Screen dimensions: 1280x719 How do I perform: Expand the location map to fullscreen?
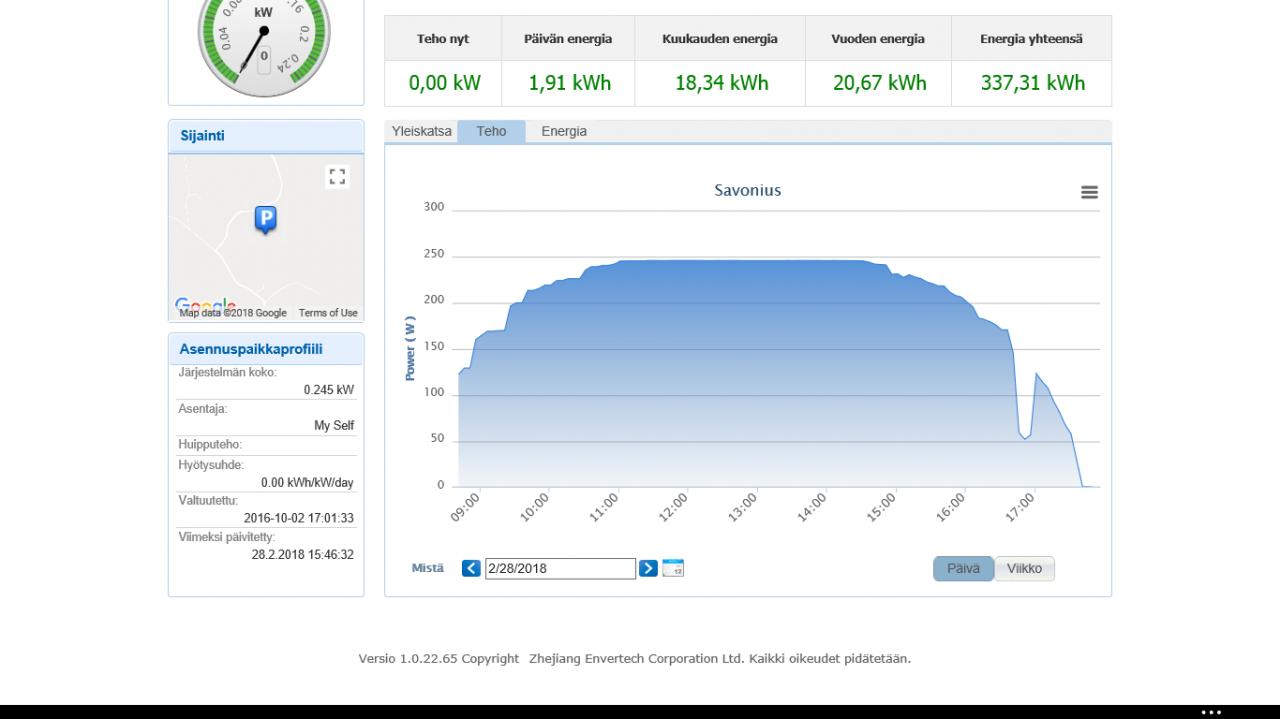click(337, 177)
